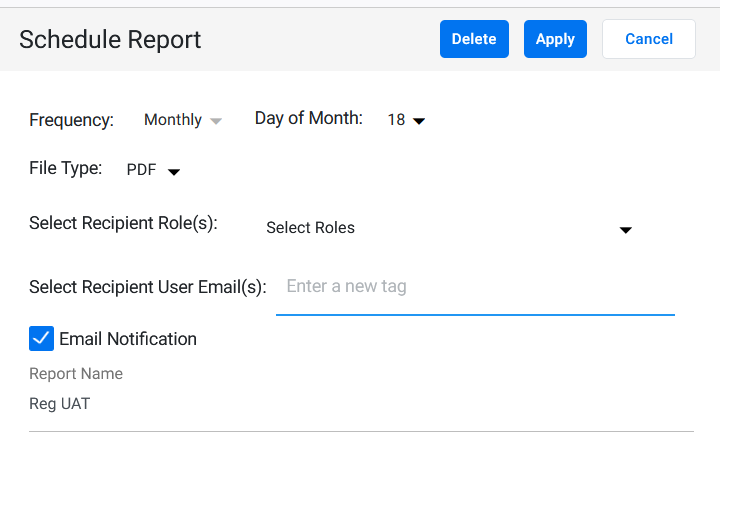This screenshot has height=531, width=740.
Task: Click the Select Recipient User Email(s) label
Action: (148, 287)
